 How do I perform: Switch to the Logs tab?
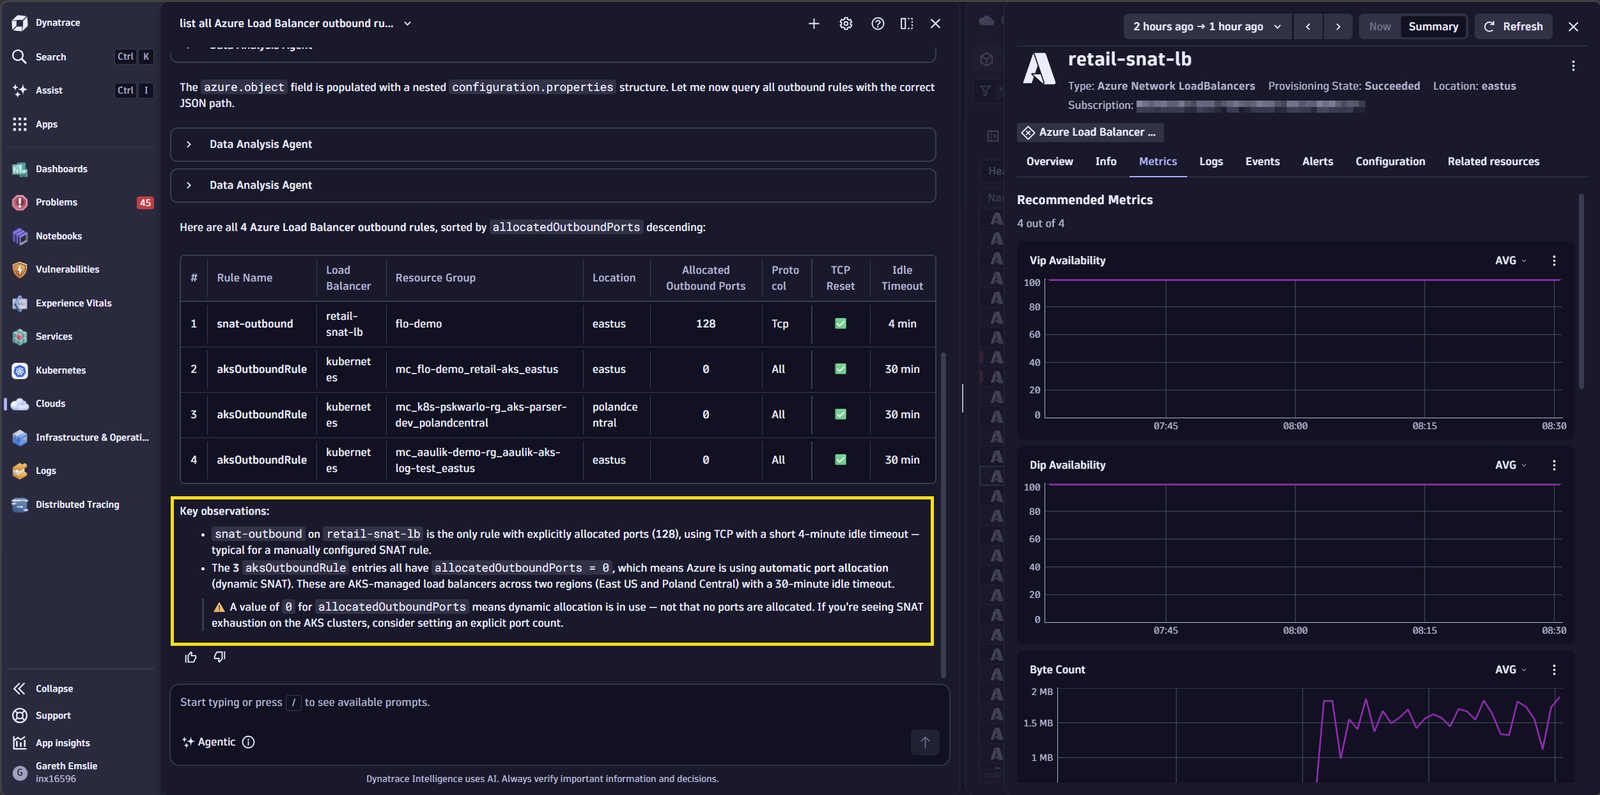1211,162
